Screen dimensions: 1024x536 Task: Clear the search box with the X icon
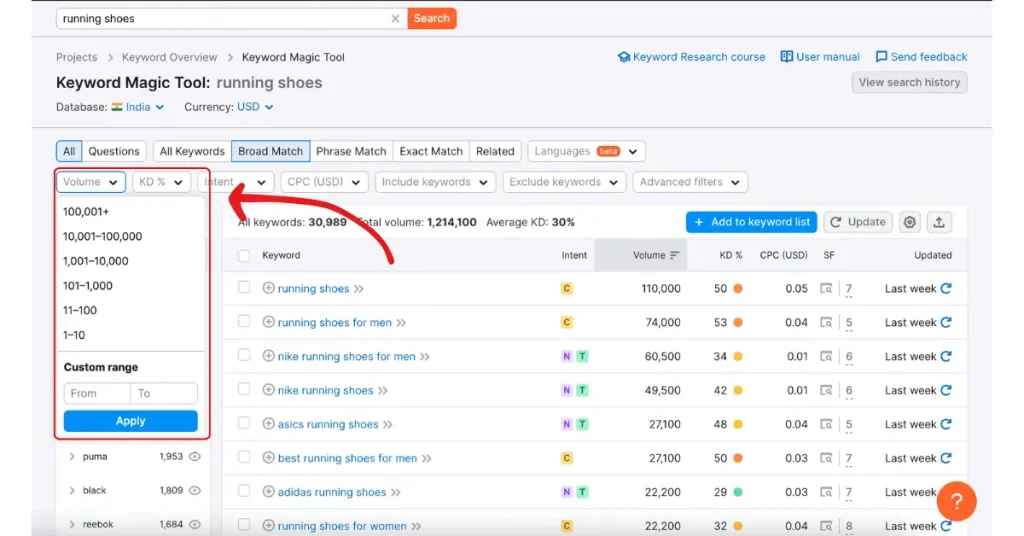point(395,18)
